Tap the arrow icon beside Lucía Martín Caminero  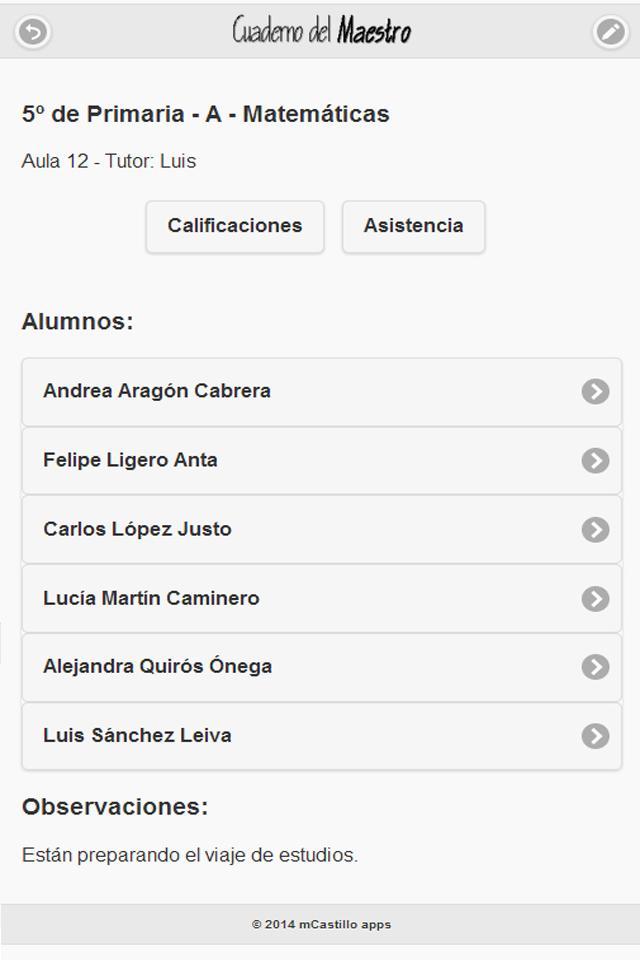point(595,598)
